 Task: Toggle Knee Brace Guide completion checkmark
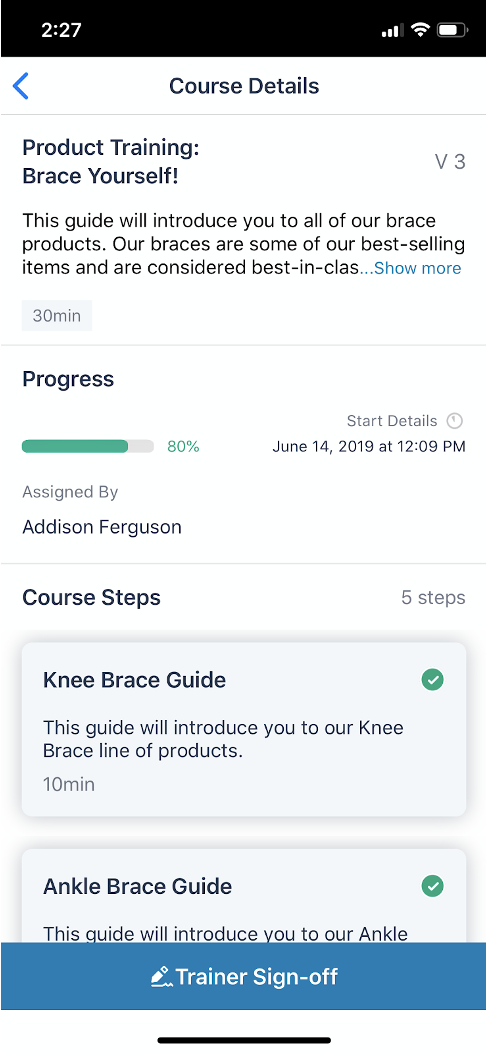432,680
